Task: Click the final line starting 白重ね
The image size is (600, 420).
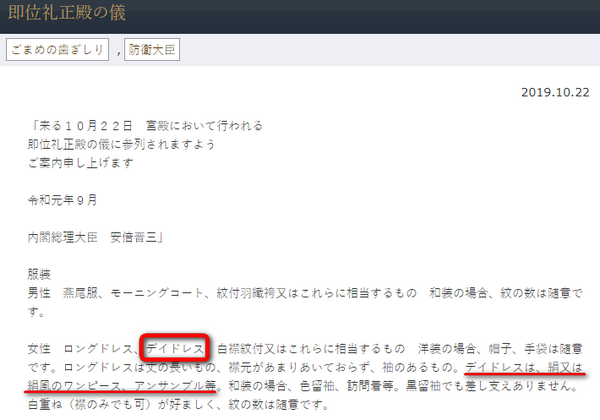Action: (178, 404)
